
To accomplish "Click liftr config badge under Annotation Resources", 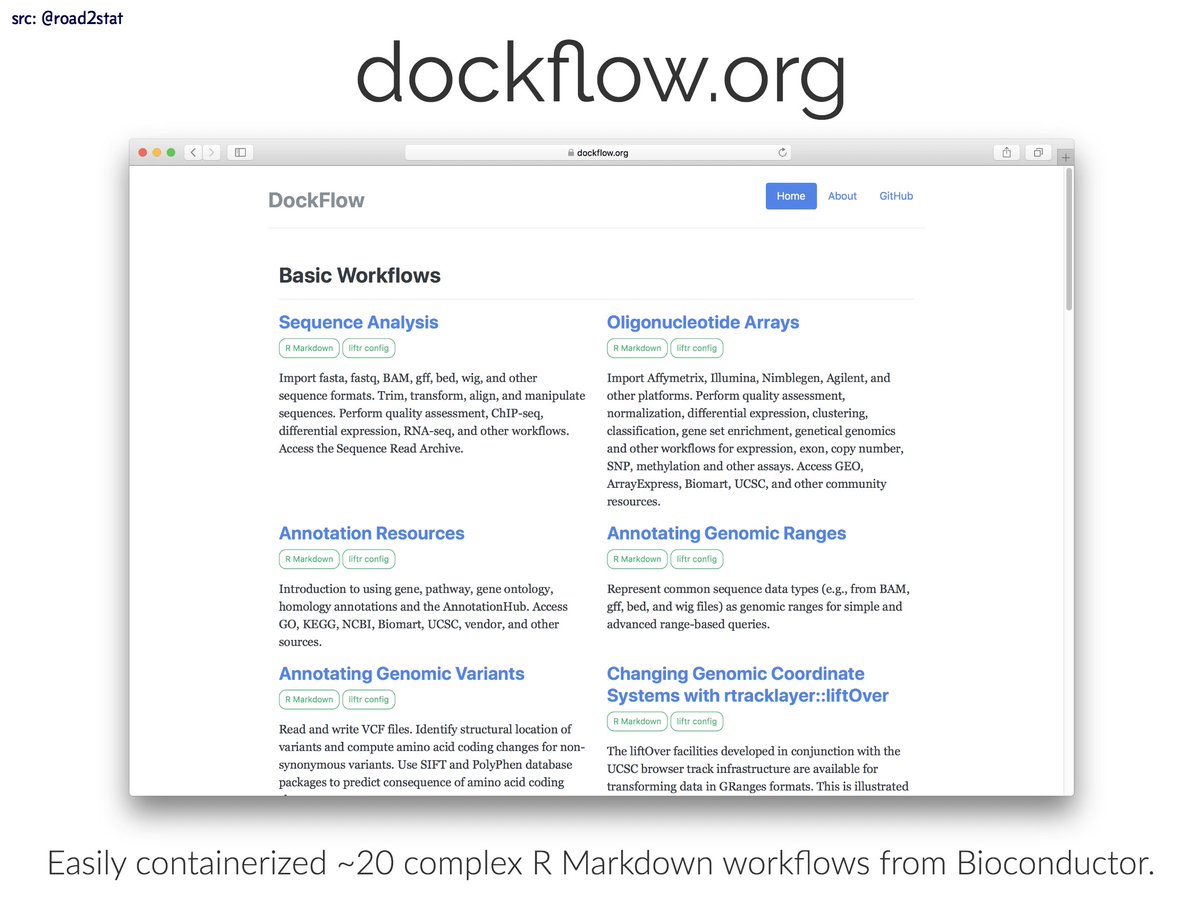I will click(x=369, y=559).
